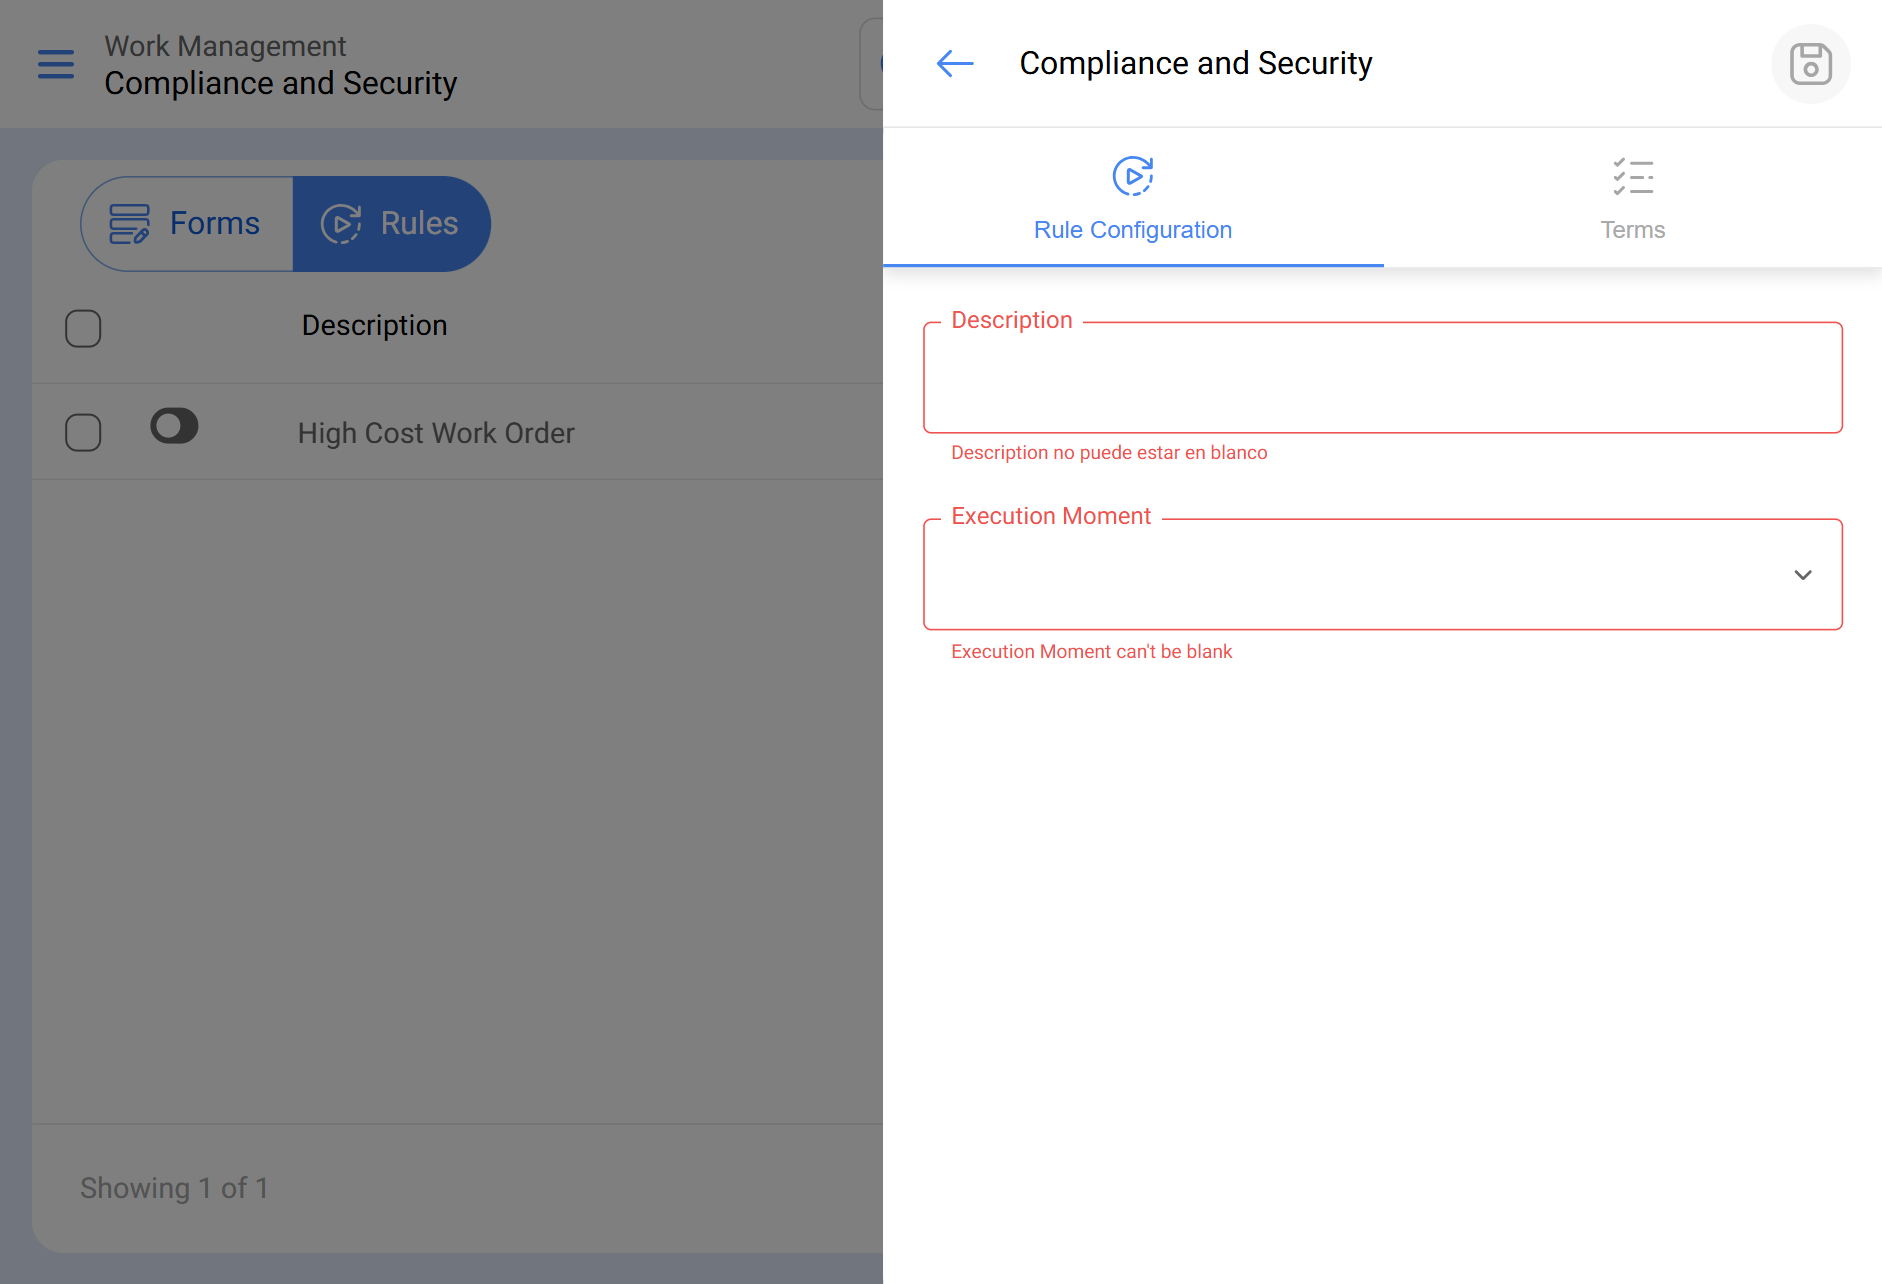1882x1284 pixels.
Task: Click the Description column header
Action: pyautogui.click(x=374, y=326)
